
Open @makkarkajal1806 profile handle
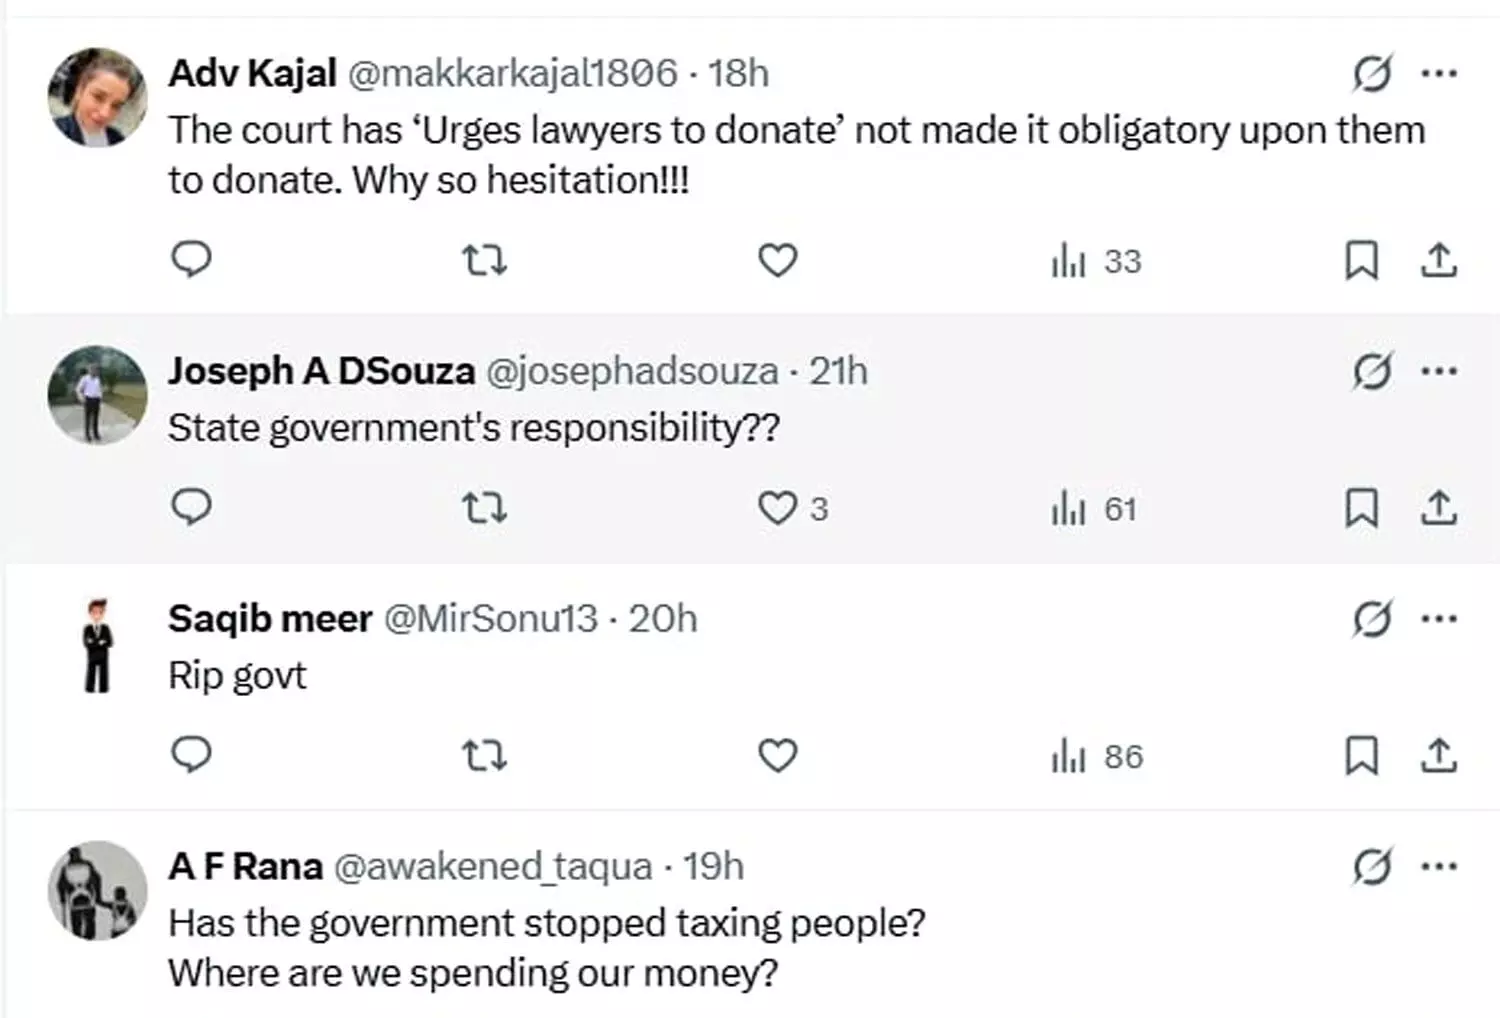[512, 73]
